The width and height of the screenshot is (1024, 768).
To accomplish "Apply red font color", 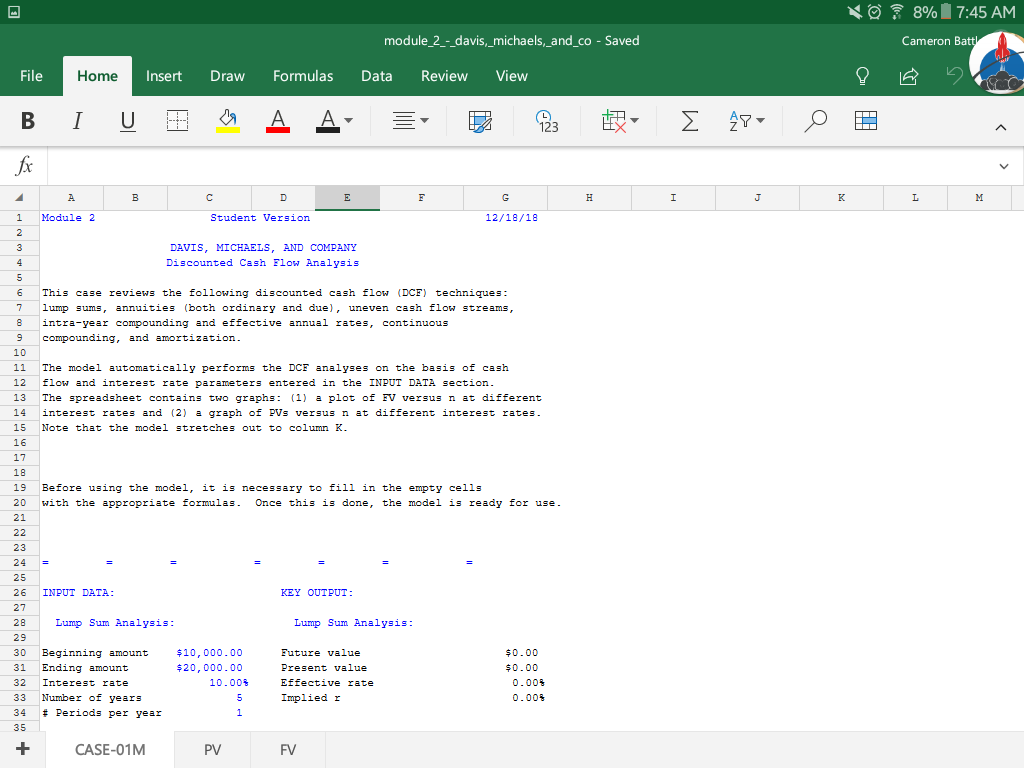I will click(276, 120).
